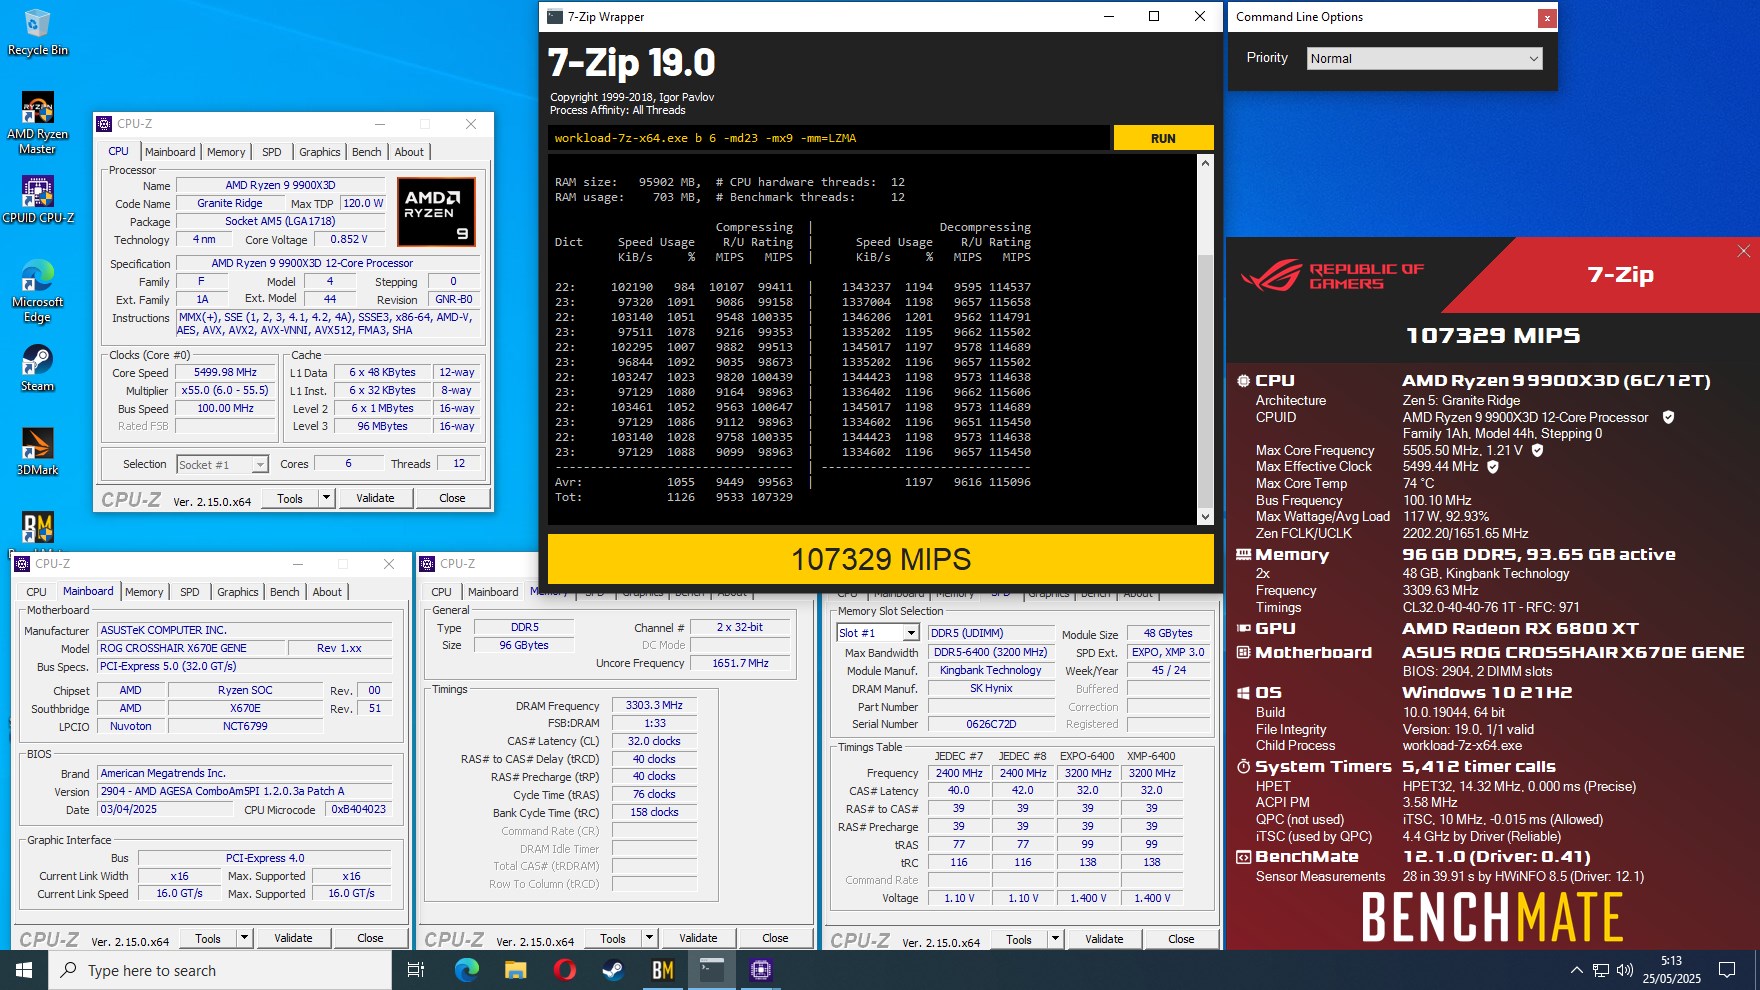
Task: Launch Steam from the desktop icon
Action: tap(38, 368)
